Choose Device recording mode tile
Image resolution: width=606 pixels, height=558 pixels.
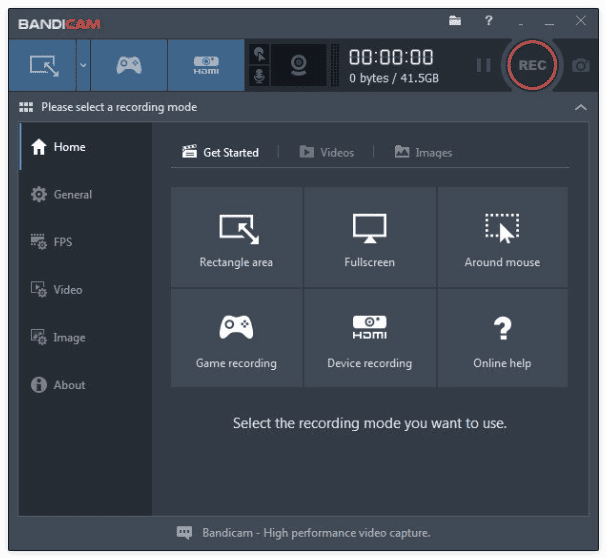coord(369,338)
